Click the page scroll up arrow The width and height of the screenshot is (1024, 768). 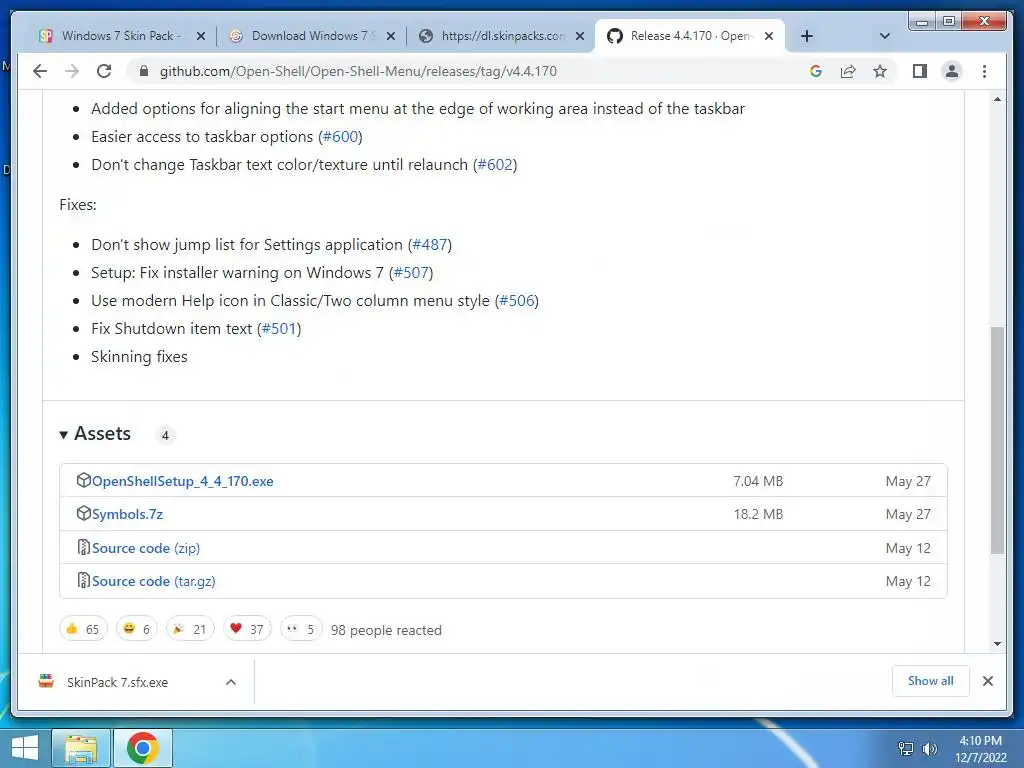coord(997,99)
